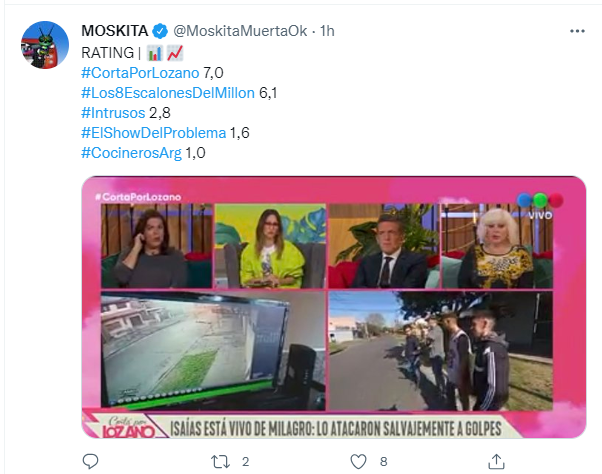Click the retweet arrows icon
602x474 pixels.
click(220, 461)
